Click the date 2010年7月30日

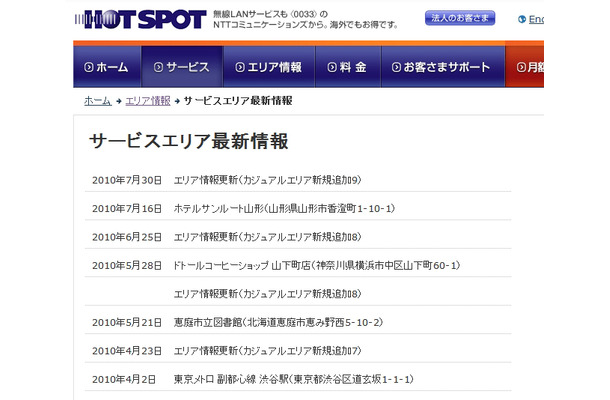tap(127, 180)
